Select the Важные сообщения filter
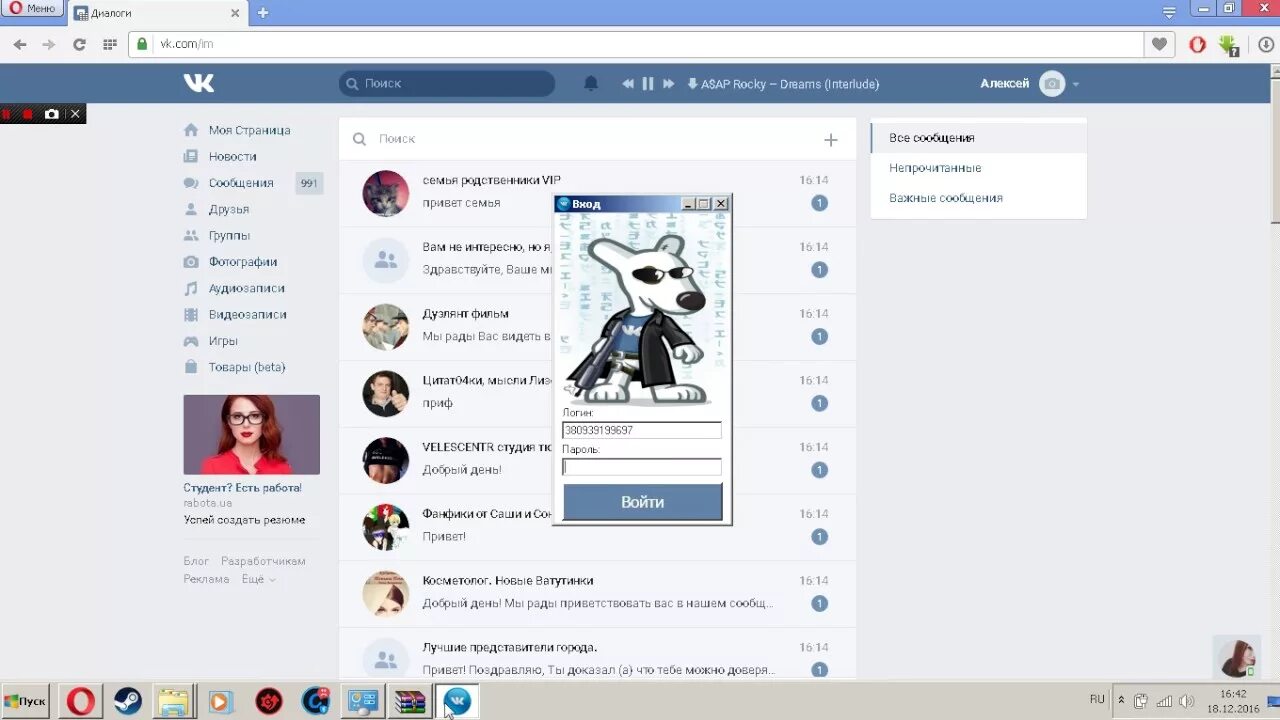 pyautogui.click(x=978, y=198)
